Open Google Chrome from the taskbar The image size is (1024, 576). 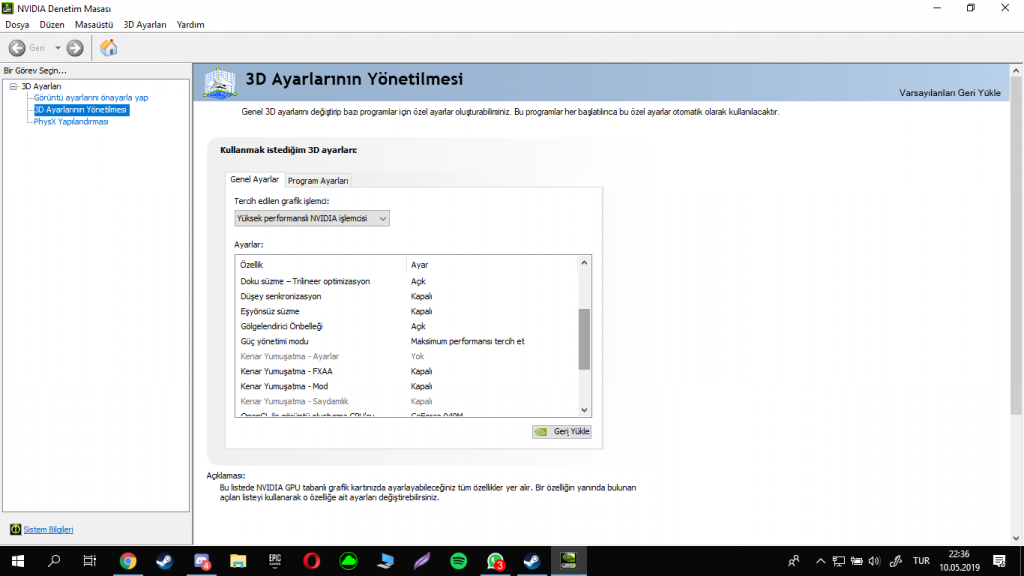128,561
